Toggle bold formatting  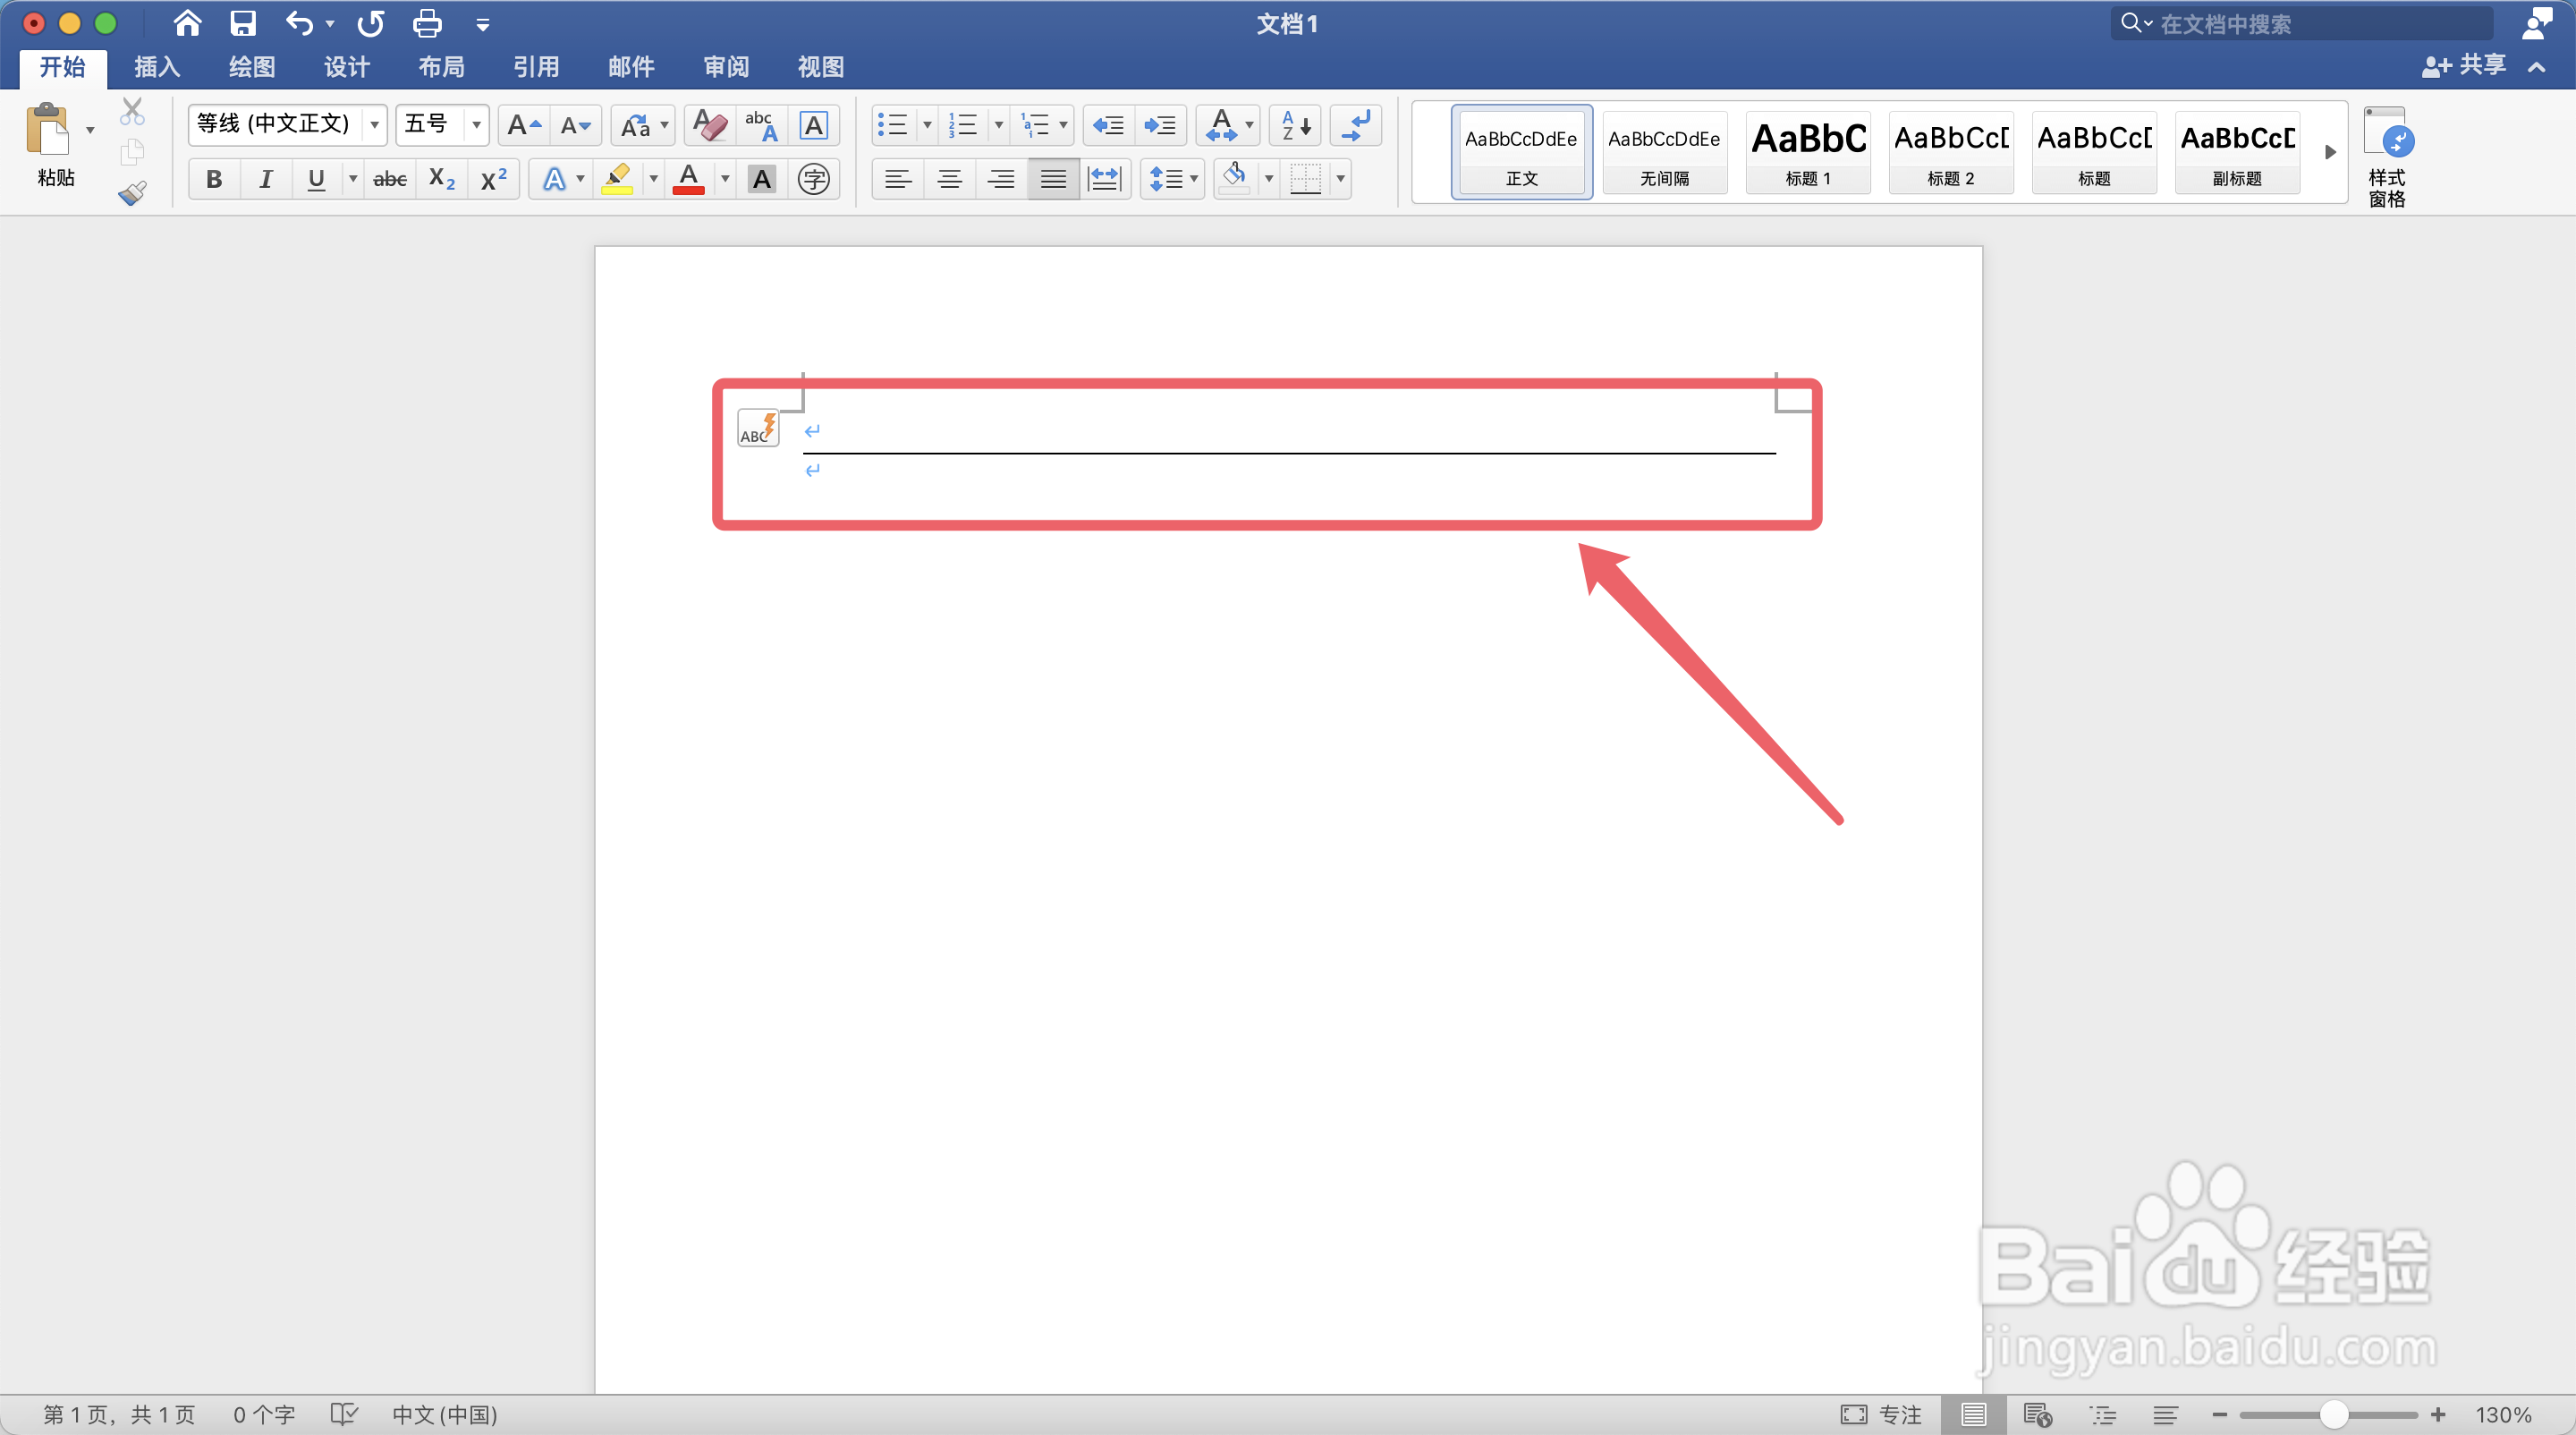214,179
